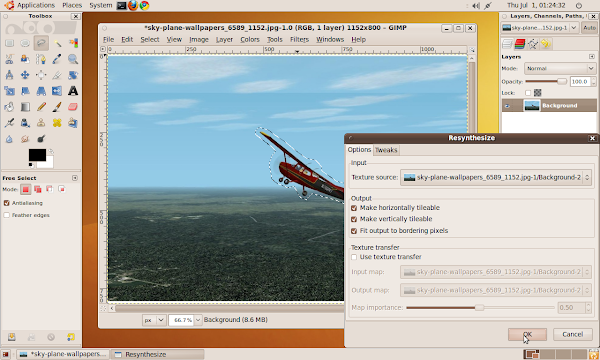Select the Smudge tool
The height and width of the screenshot is (360, 600).
25,139
